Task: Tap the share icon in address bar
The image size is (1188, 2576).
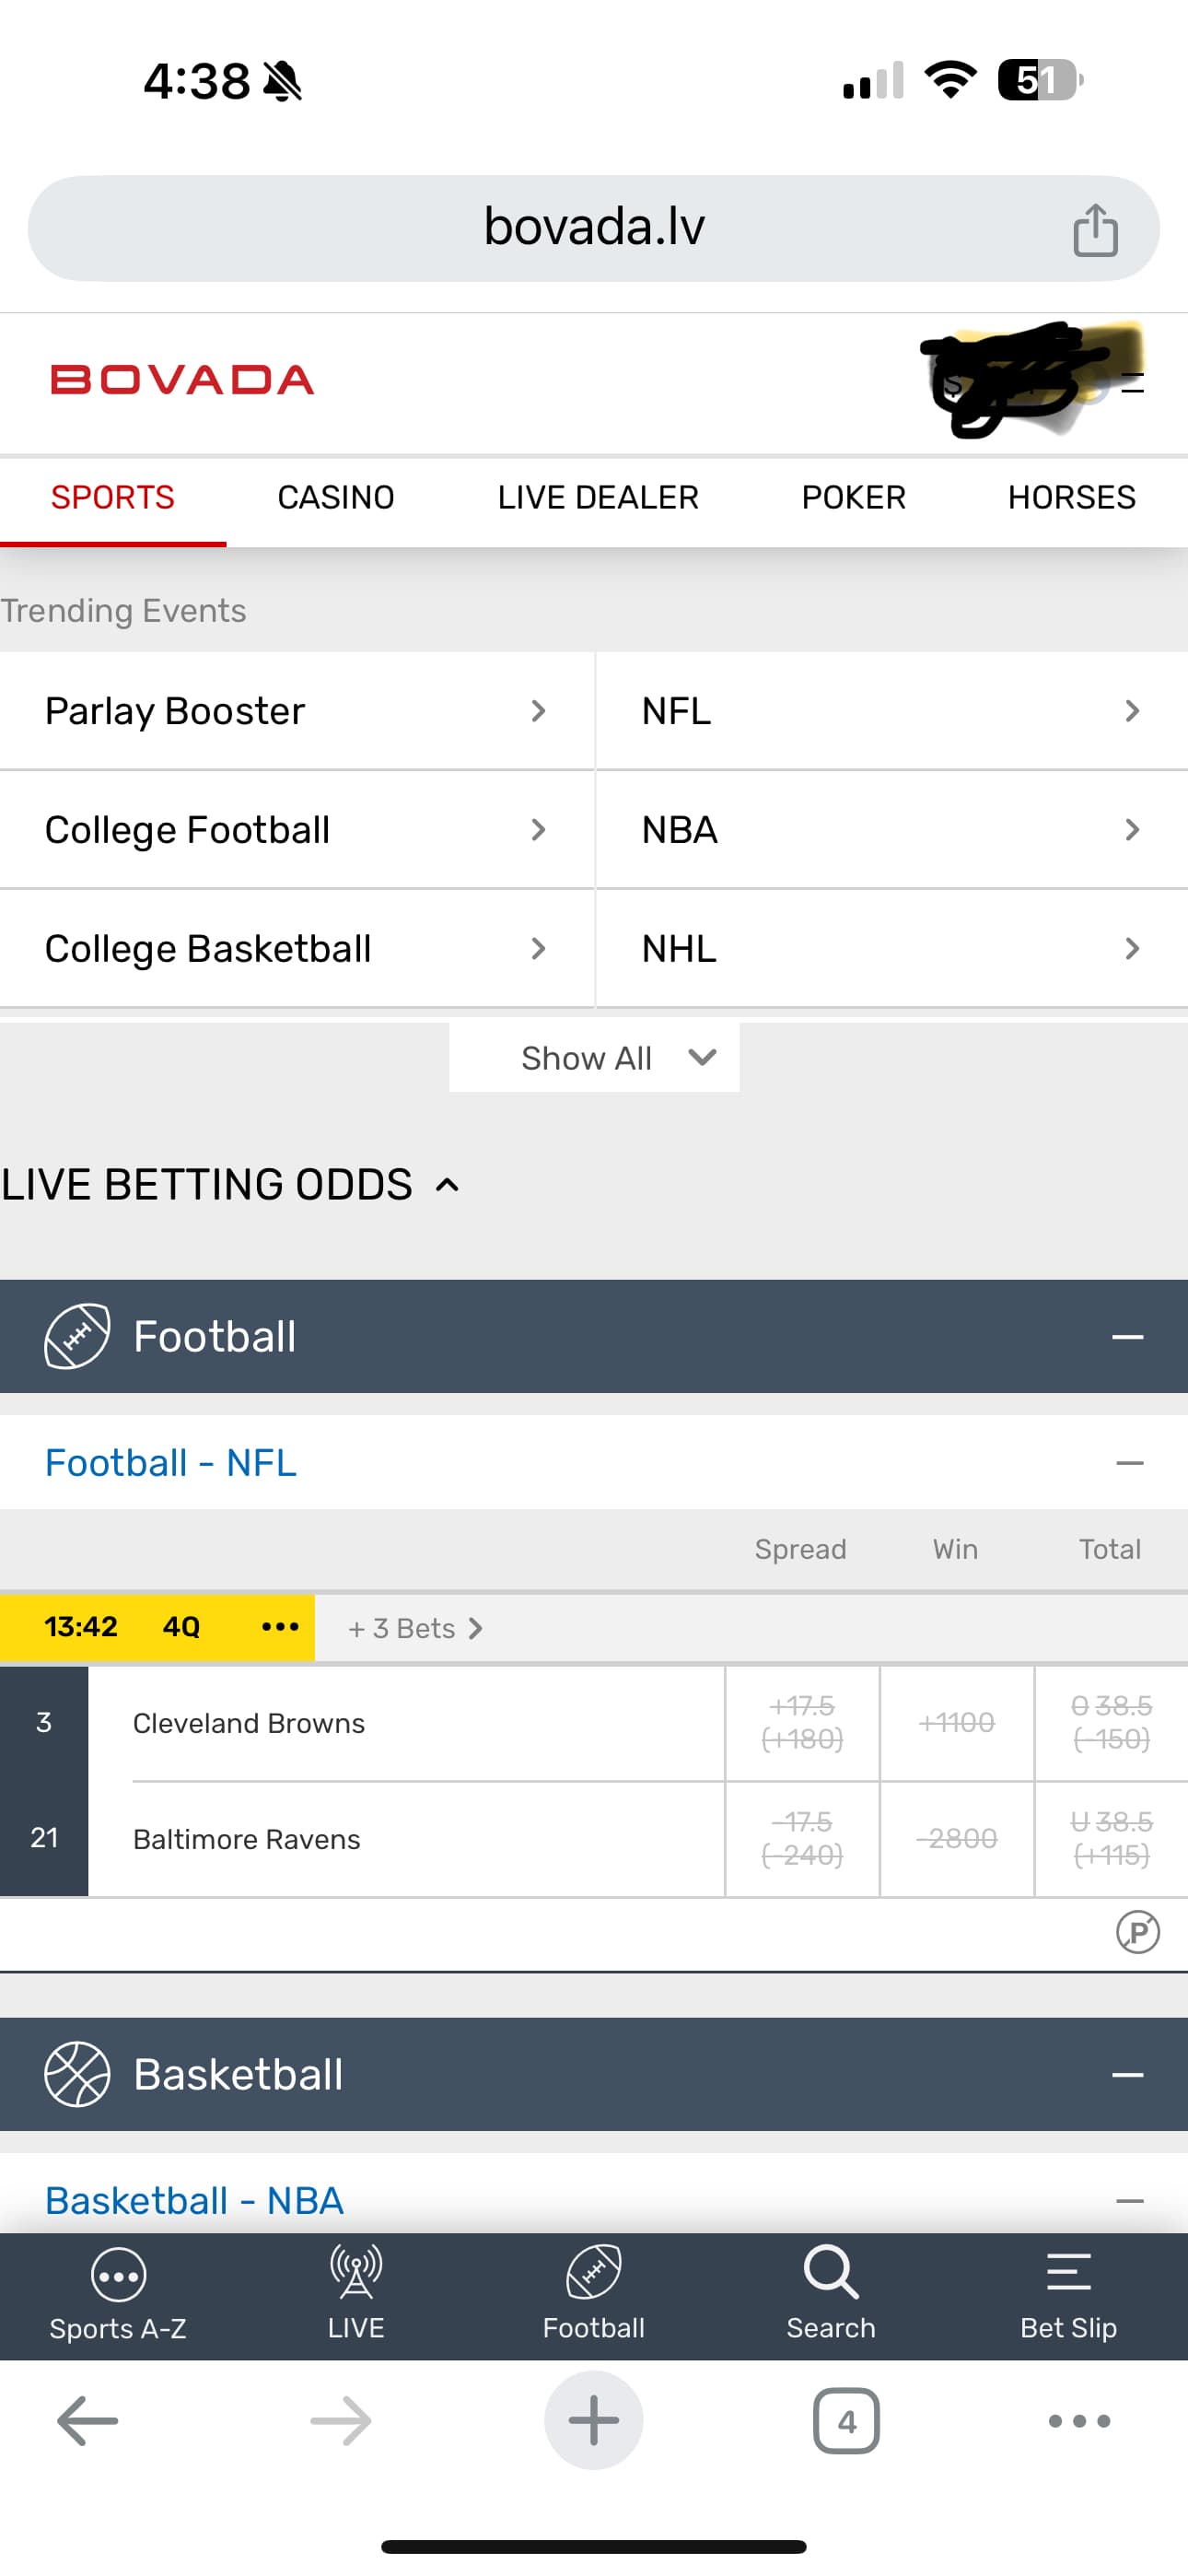Action: click(1095, 230)
